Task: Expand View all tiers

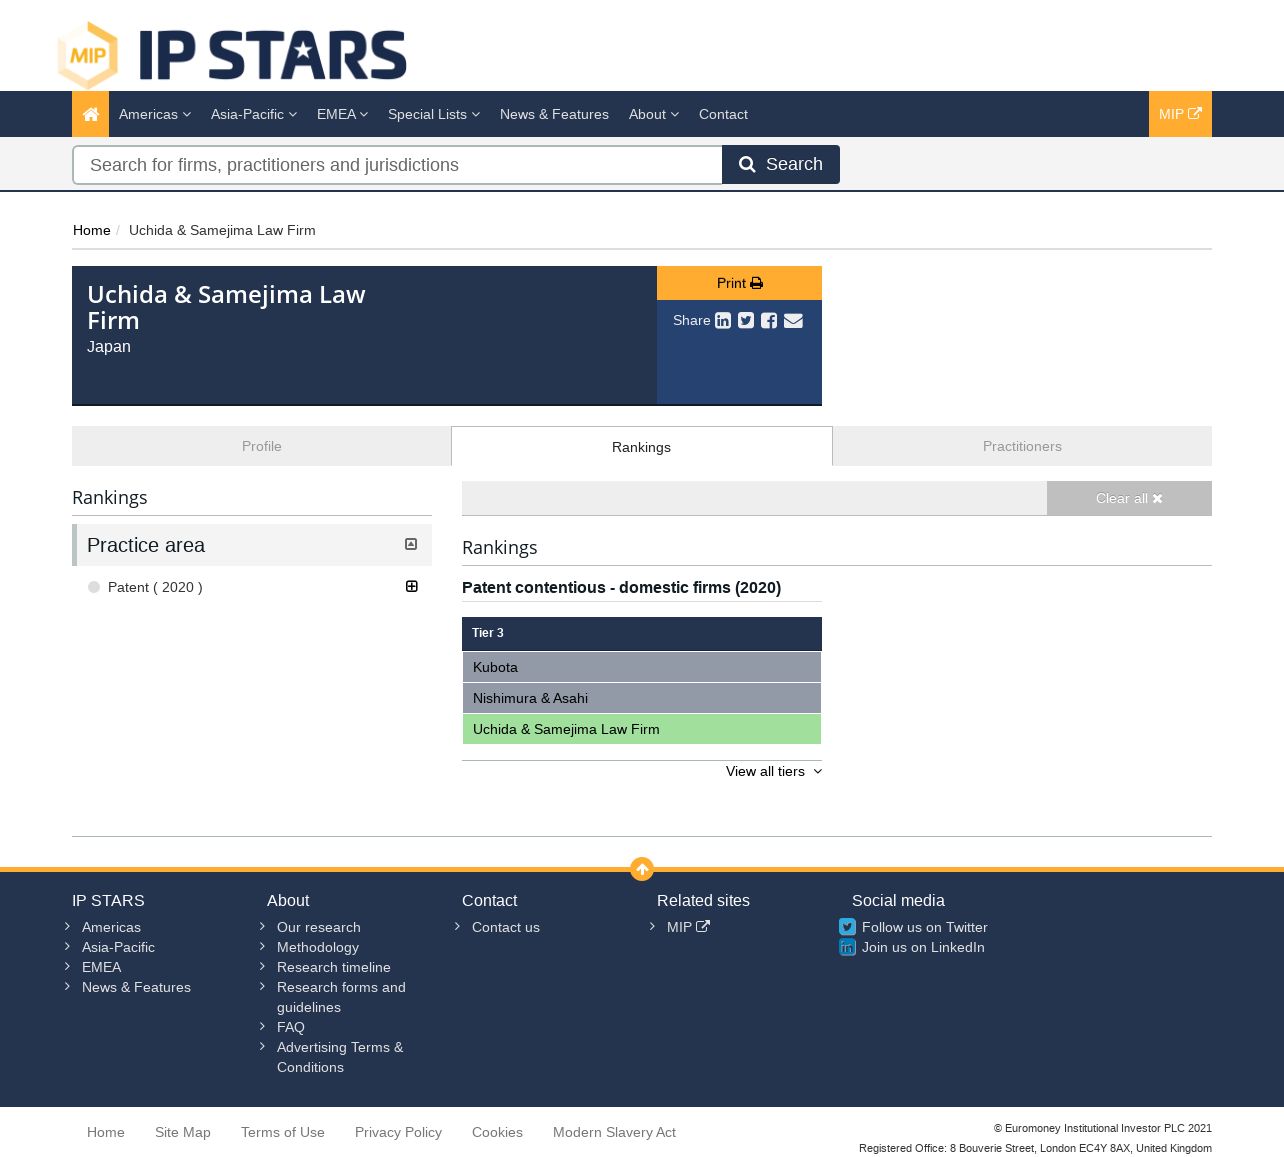Action: click(x=774, y=771)
